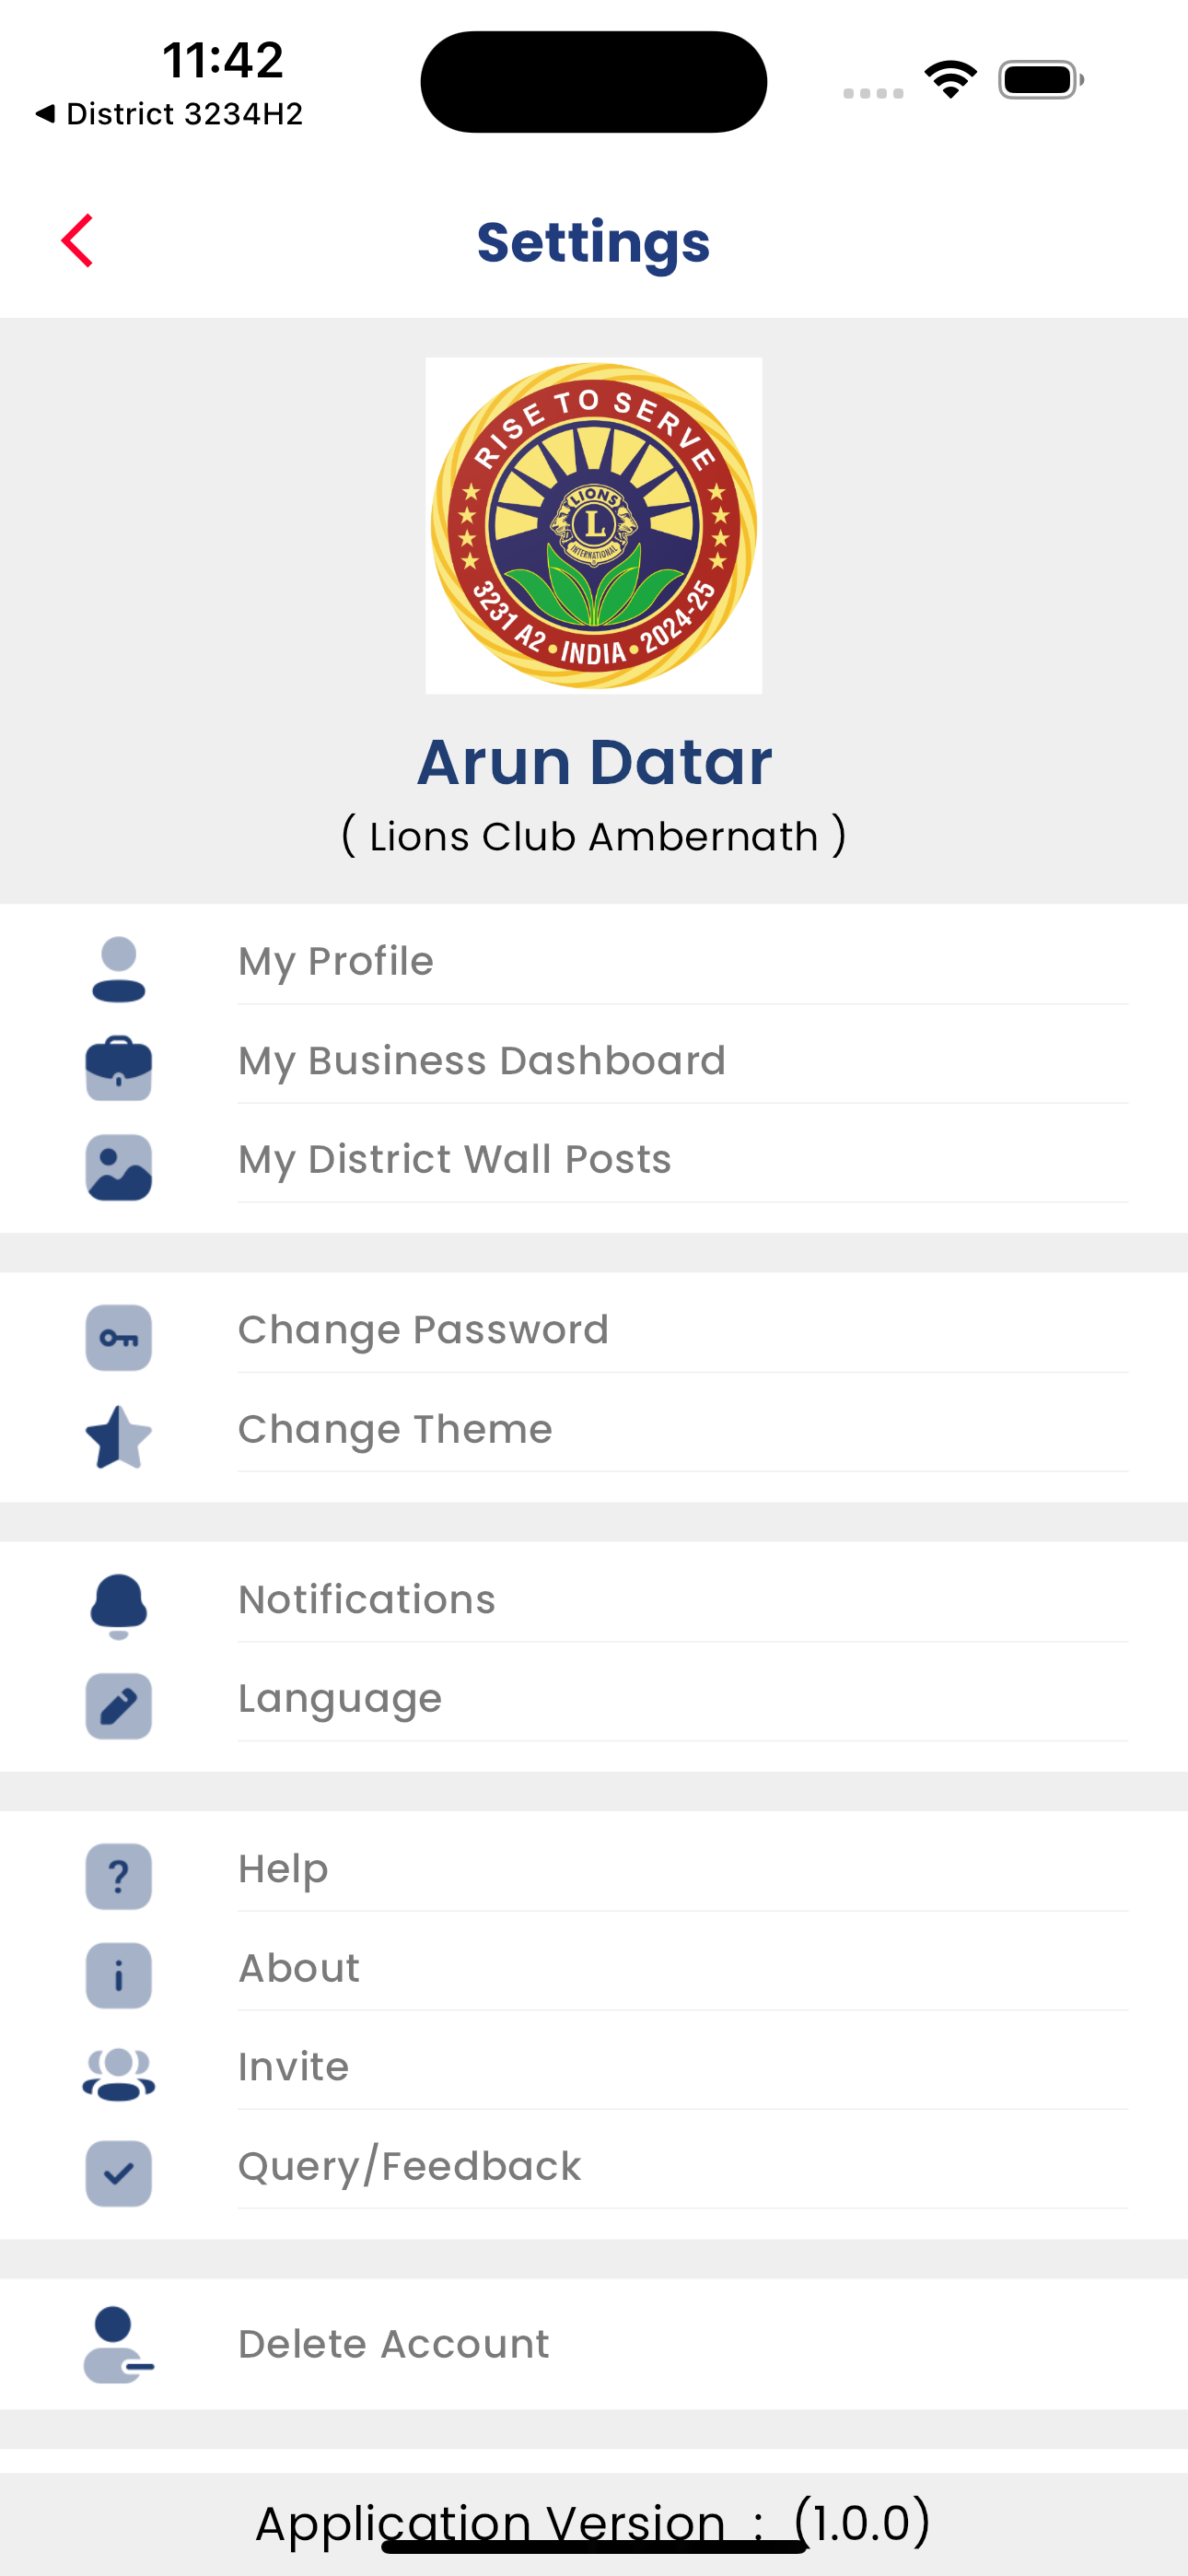The width and height of the screenshot is (1188, 2576).
Task: Return to District 3234H2 app link
Action: coord(168,114)
